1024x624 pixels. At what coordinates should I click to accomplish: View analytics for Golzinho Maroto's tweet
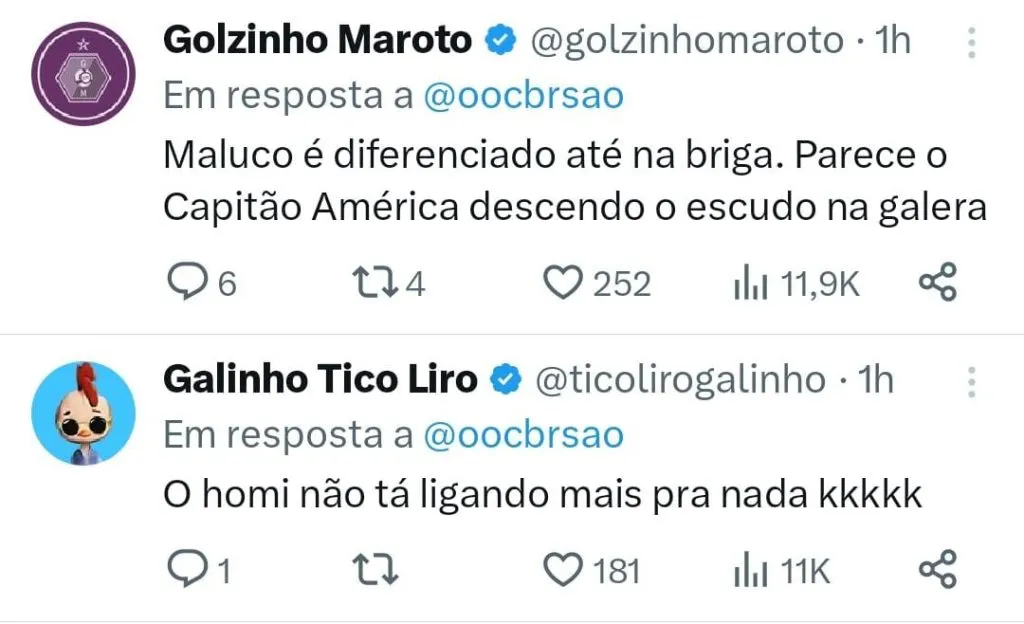pyautogui.click(x=750, y=284)
